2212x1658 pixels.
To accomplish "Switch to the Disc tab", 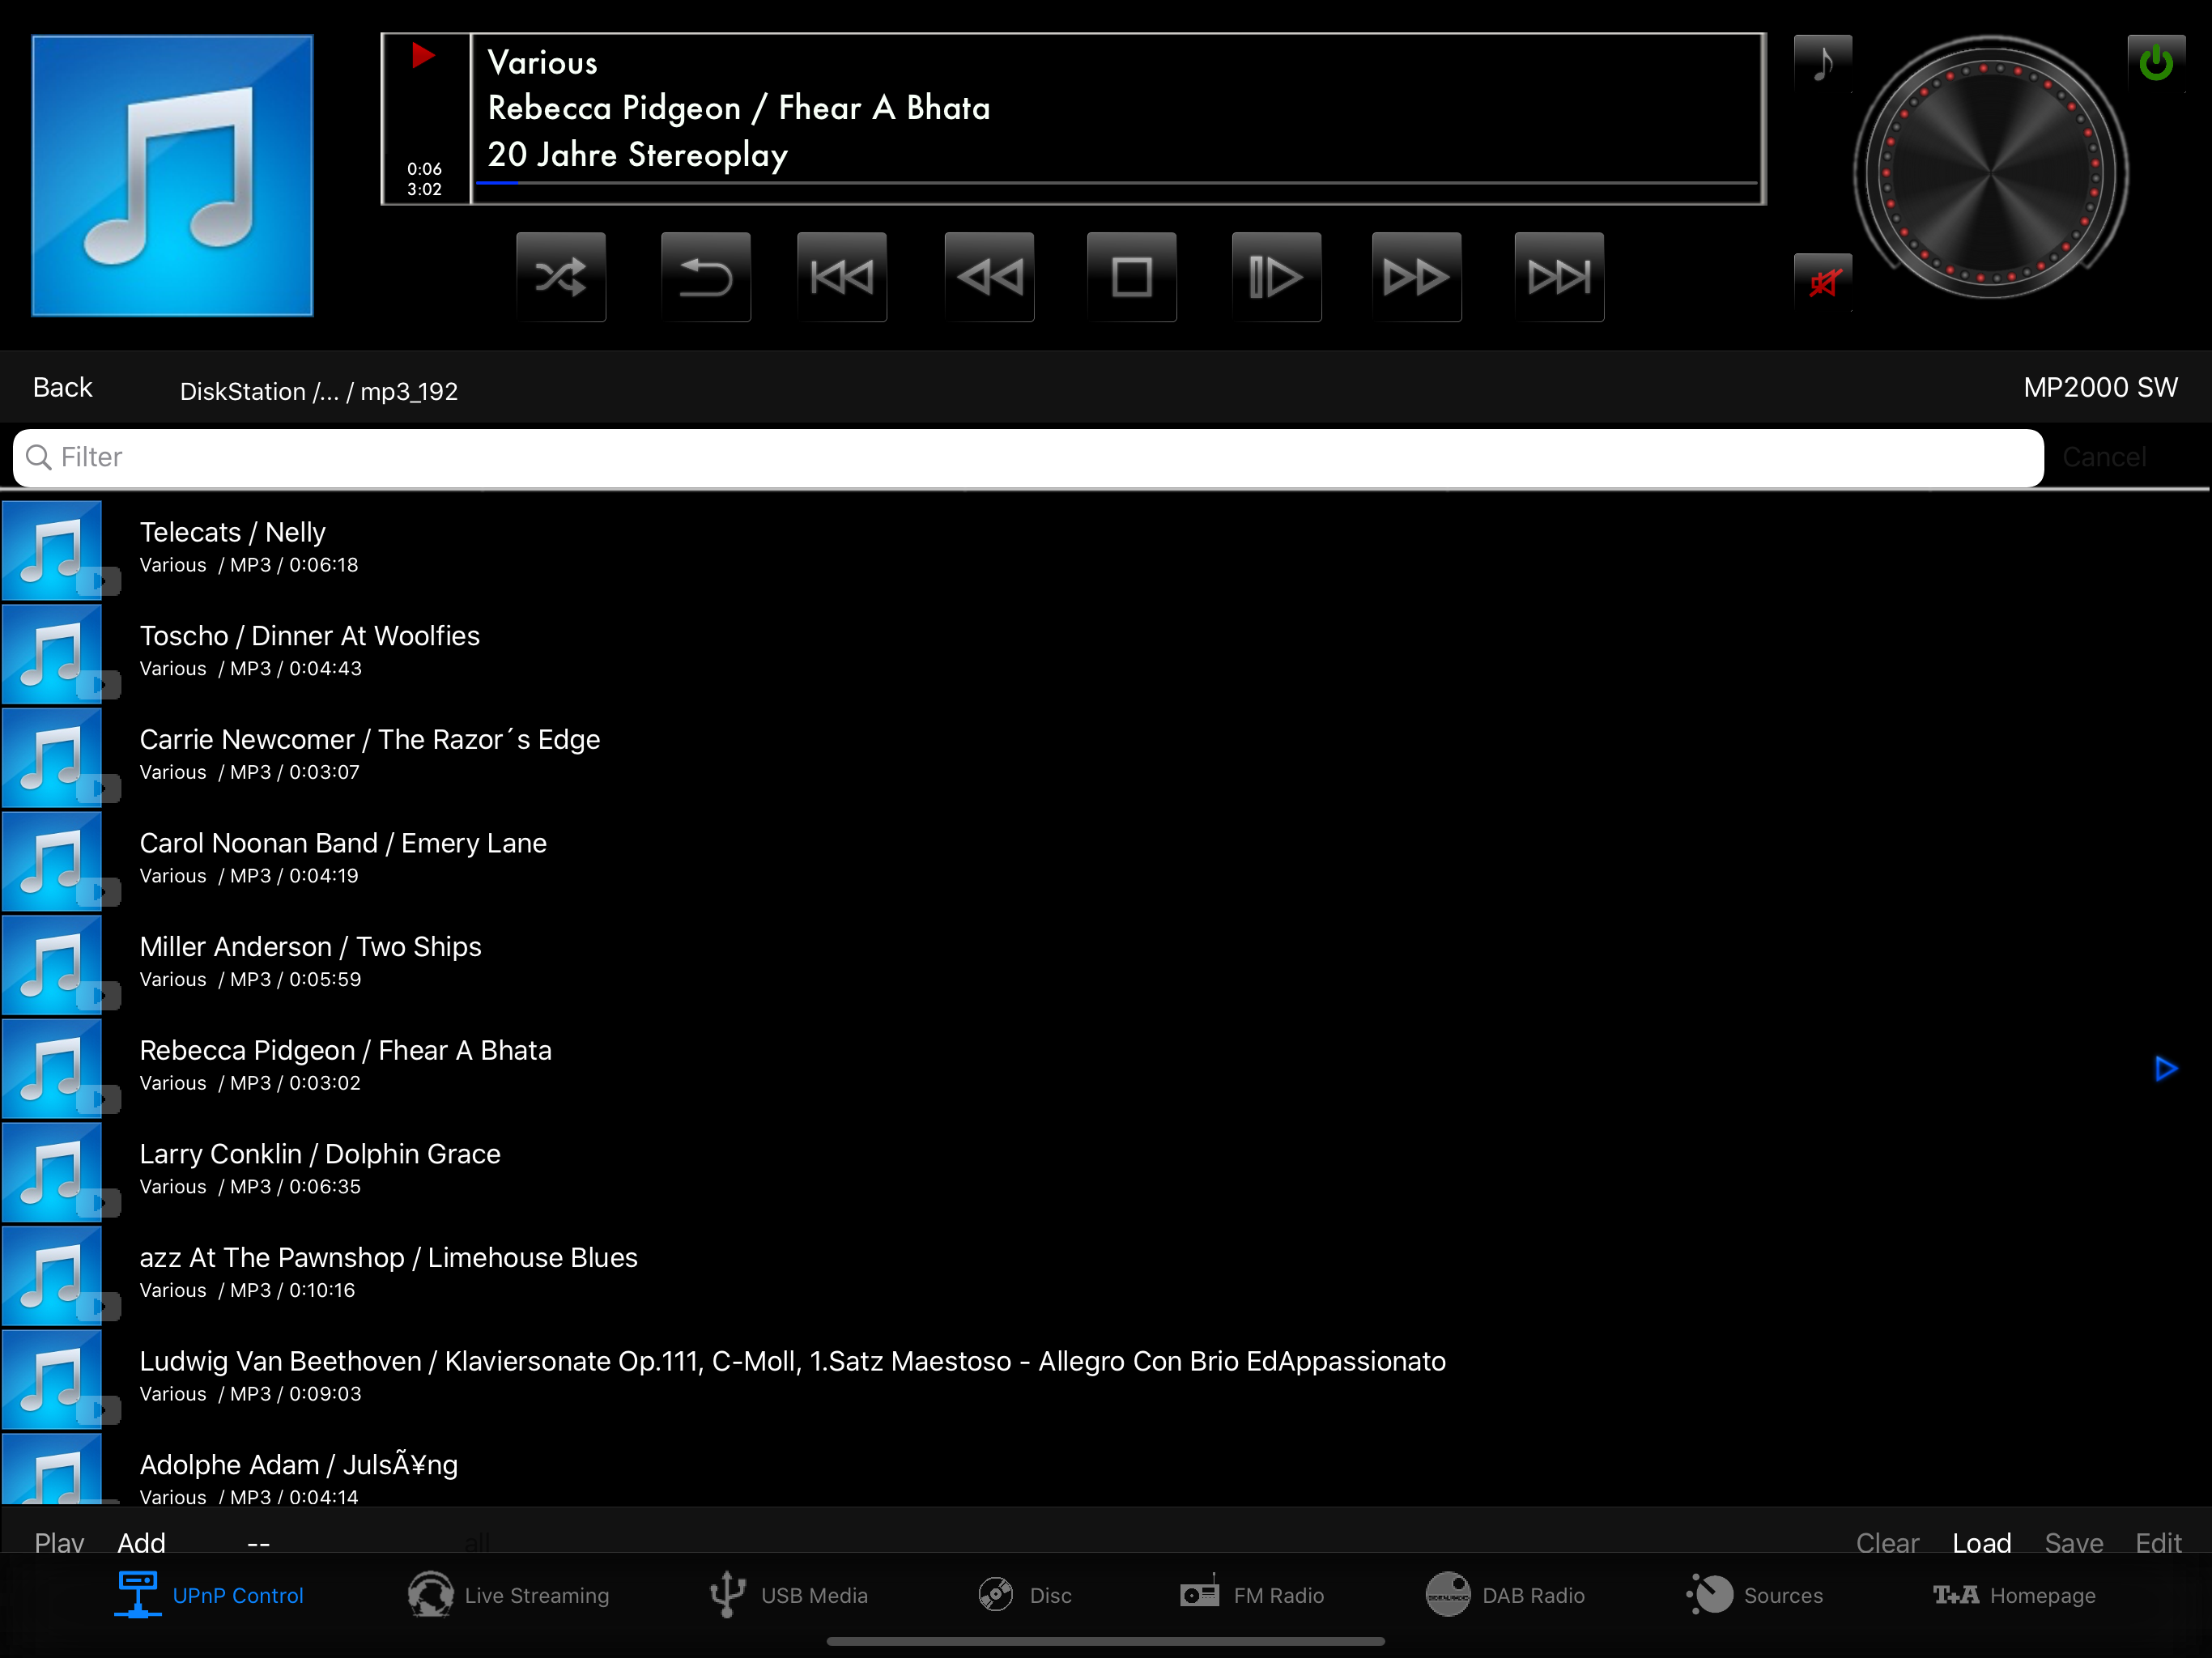I will (1025, 1595).
